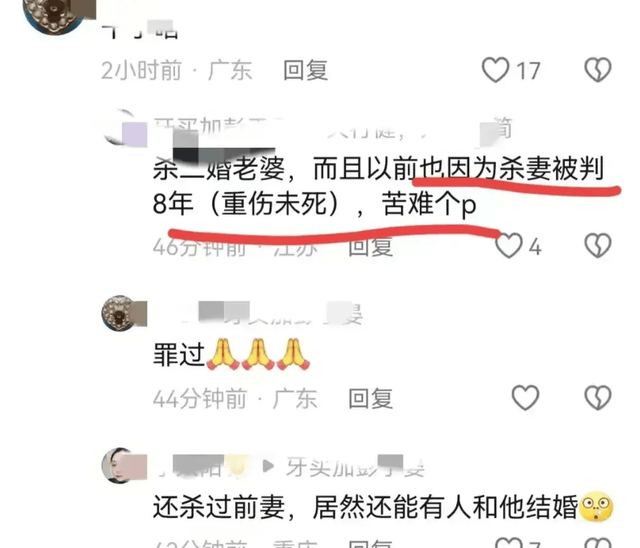
Task: Tap the like count 17
Action: [x=529, y=71]
